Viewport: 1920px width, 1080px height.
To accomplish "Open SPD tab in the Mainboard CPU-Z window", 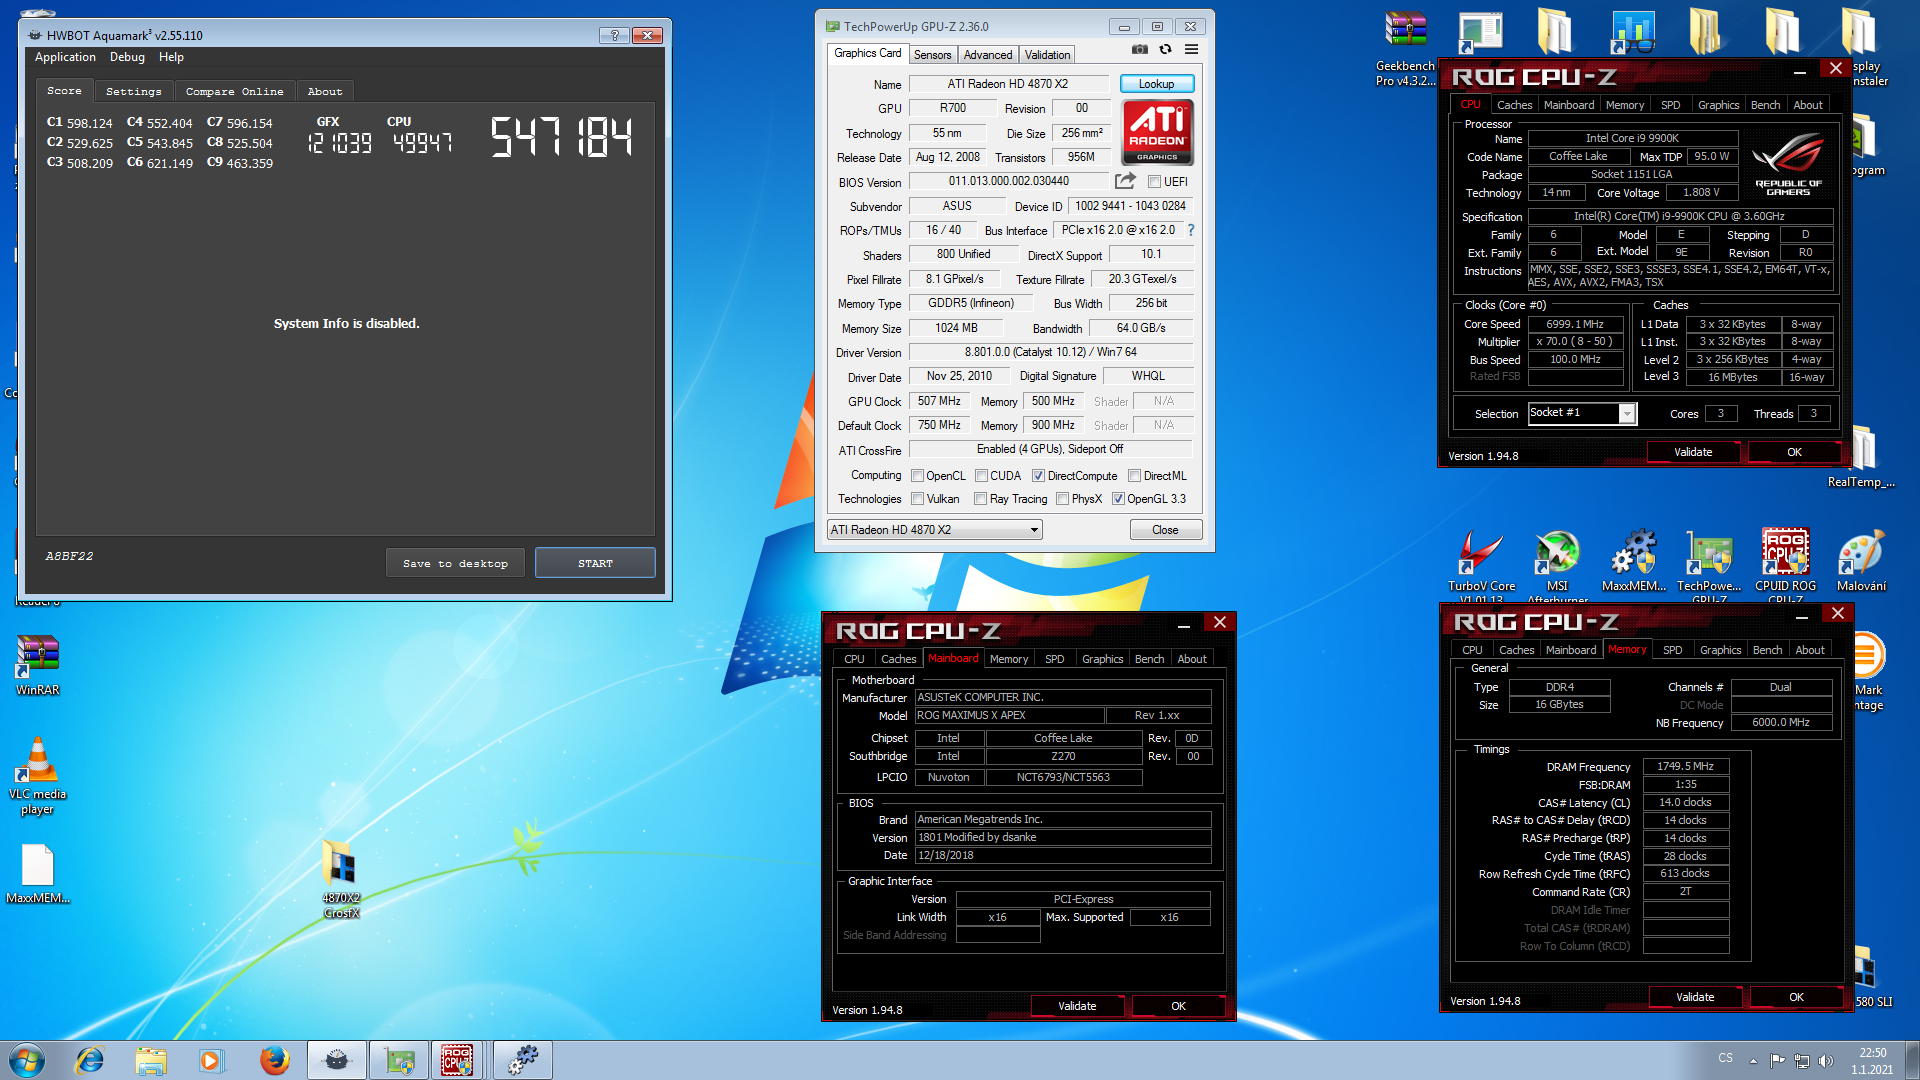I will coord(1054,659).
